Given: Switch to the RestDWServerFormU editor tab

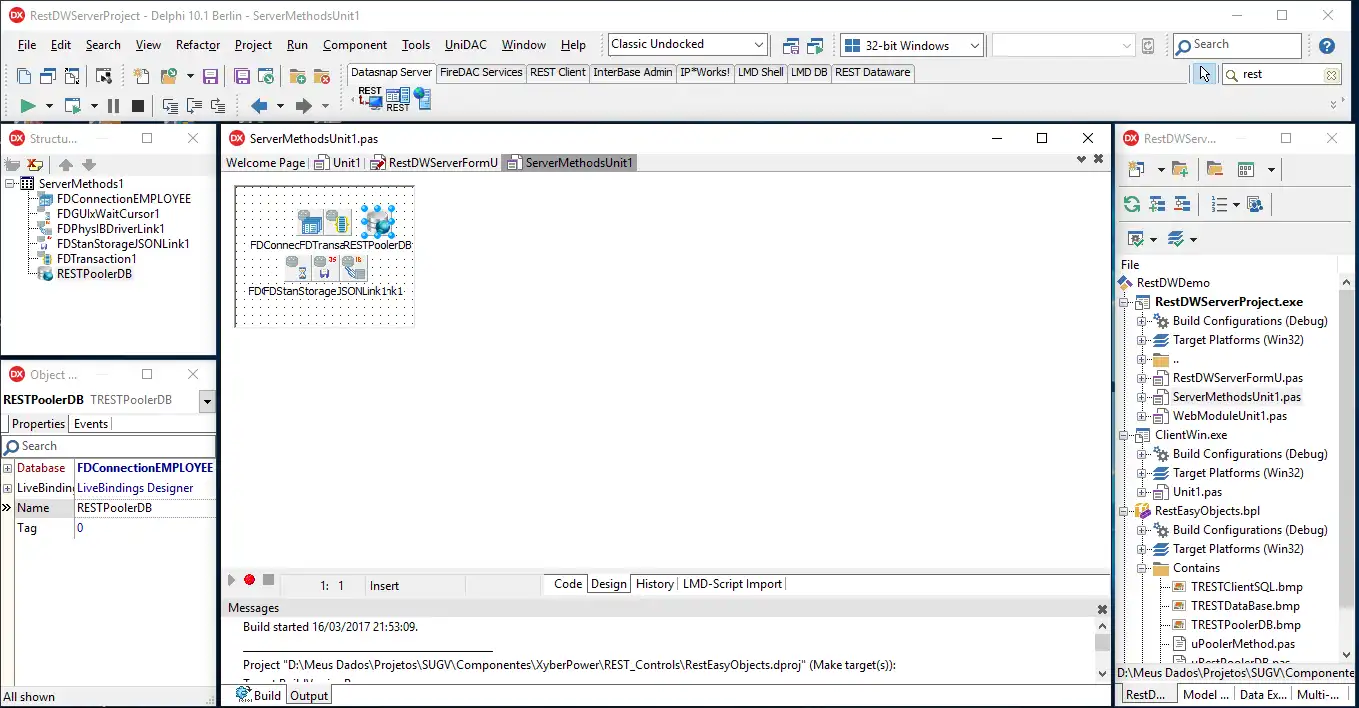Looking at the screenshot, I should click(433, 163).
